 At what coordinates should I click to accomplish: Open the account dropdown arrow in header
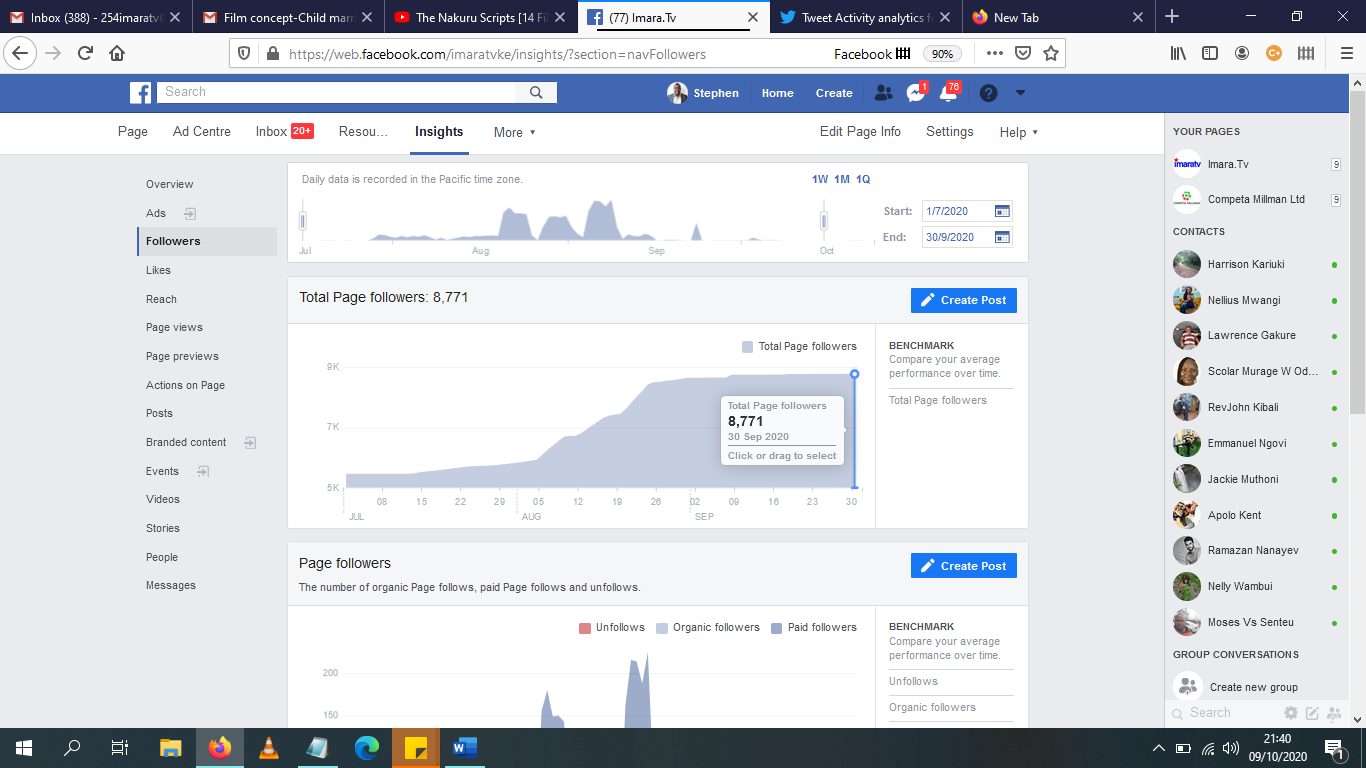coord(1020,93)
